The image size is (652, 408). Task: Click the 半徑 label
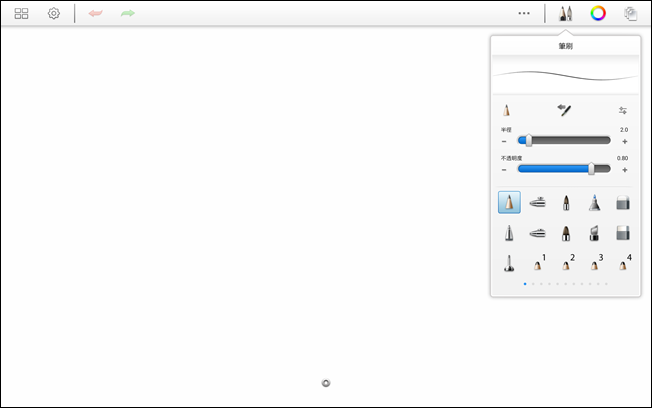(506, 130)
